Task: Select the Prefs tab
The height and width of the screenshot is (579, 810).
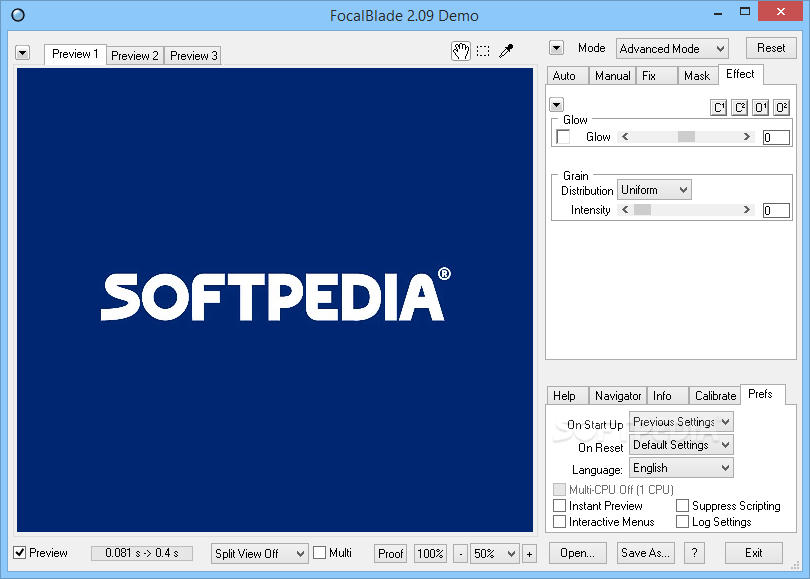Action: pyautogui.click(x=762, y=394)
